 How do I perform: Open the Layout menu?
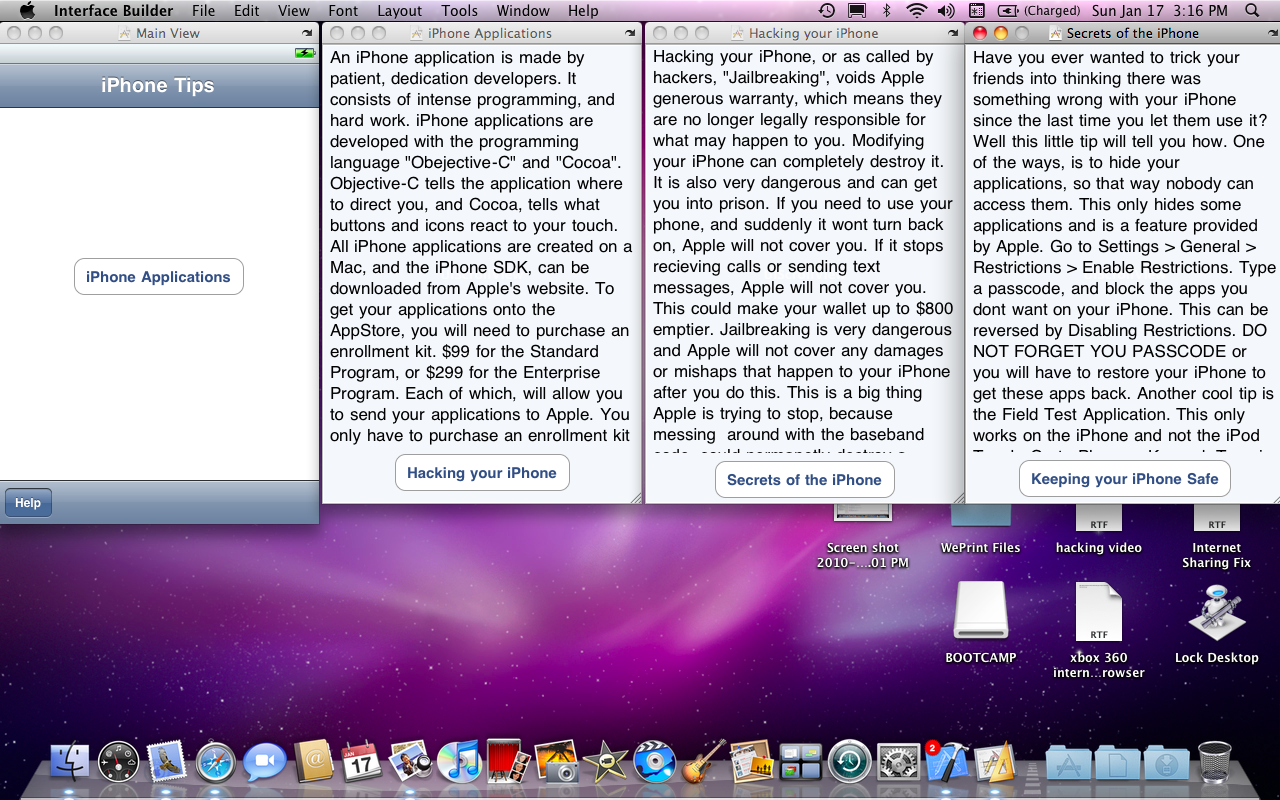399,11
